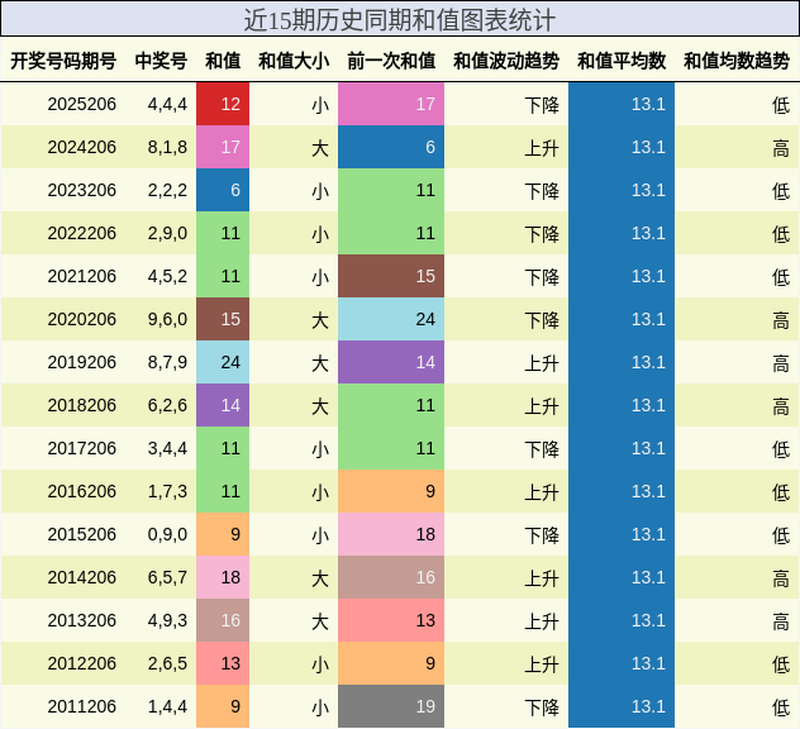This screenshot has height=729, width=800.
Task: Select winning numbers 9,6,0
Action: click(x=167, y=319)
